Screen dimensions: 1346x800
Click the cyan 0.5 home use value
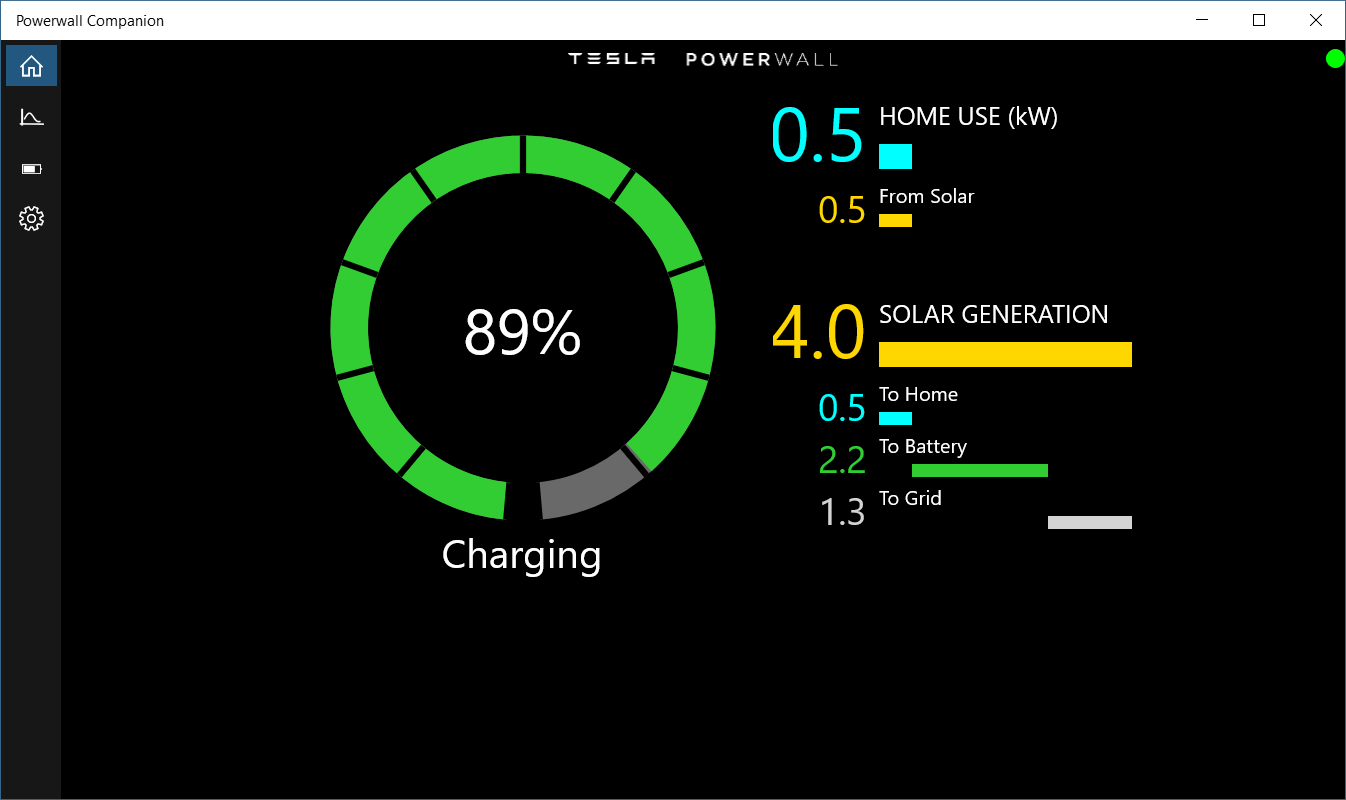(816, 135)
